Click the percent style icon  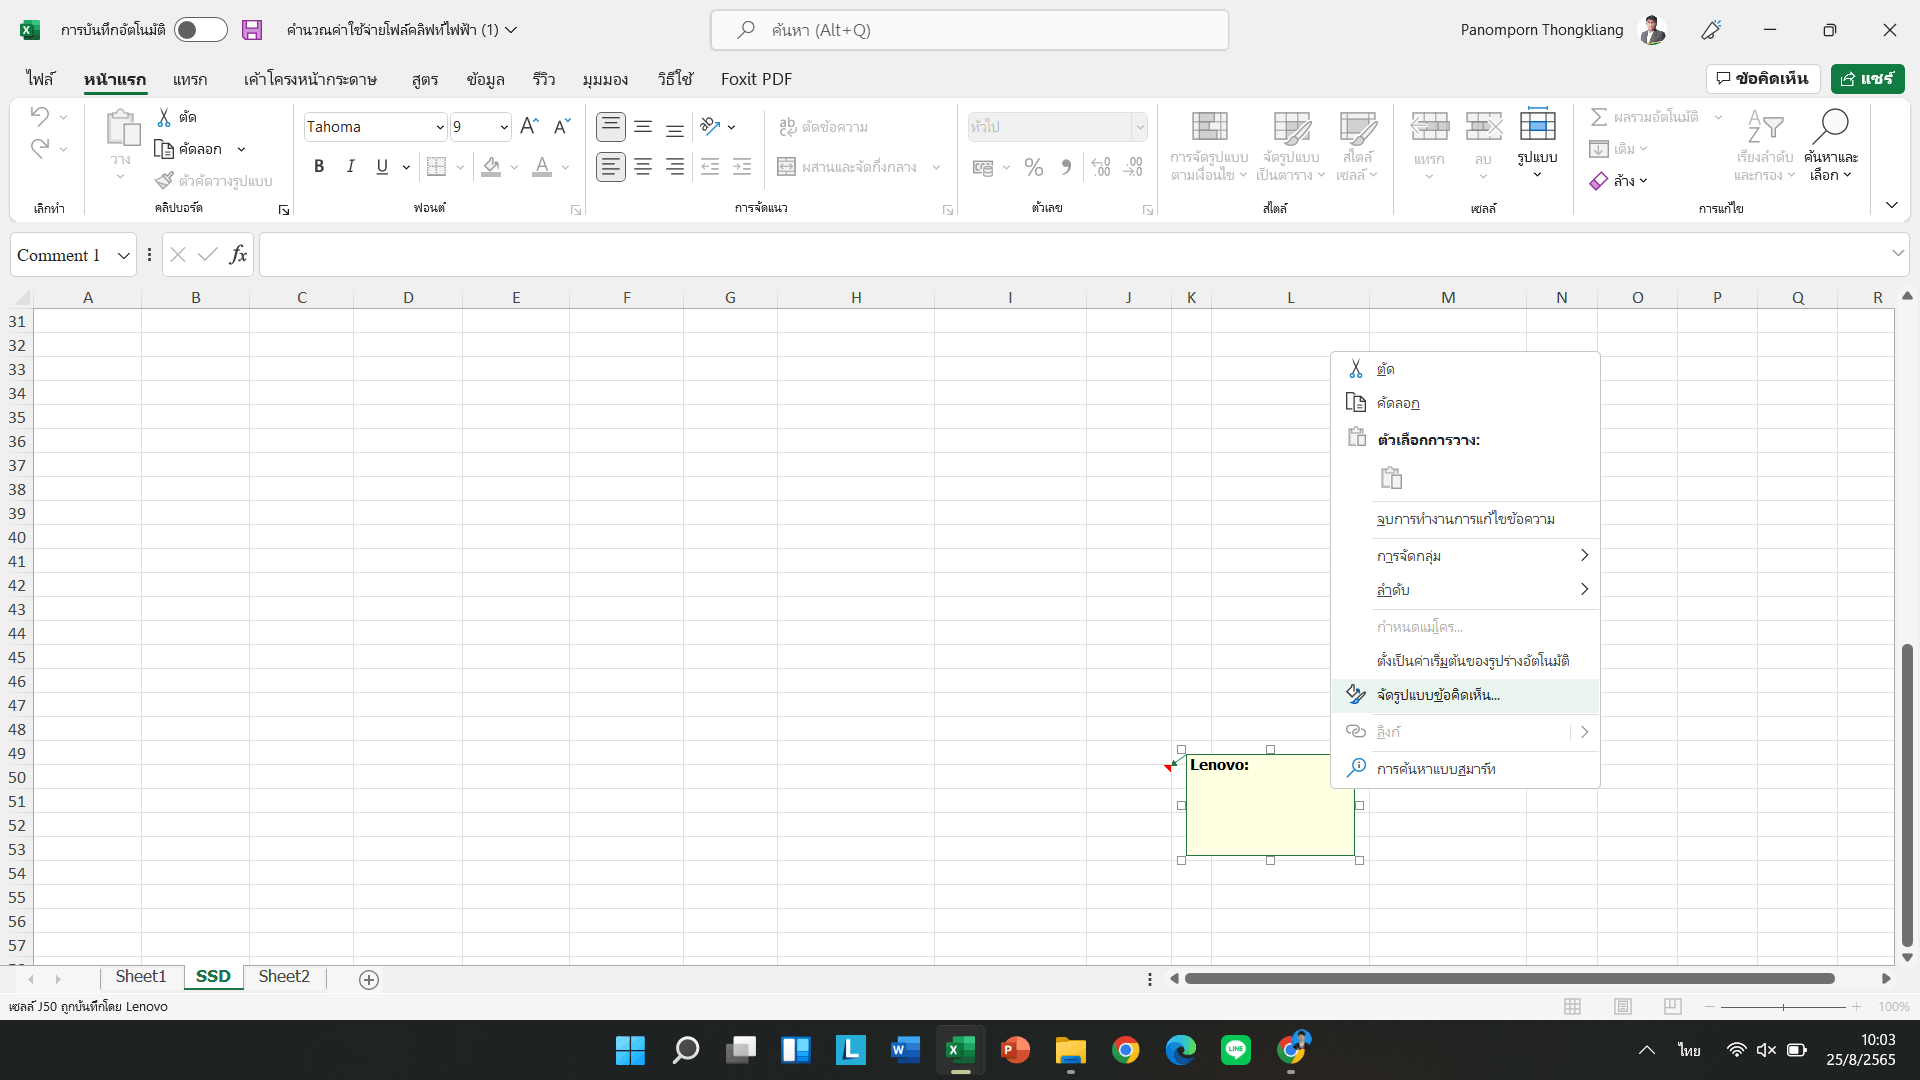coord(1034,167)
